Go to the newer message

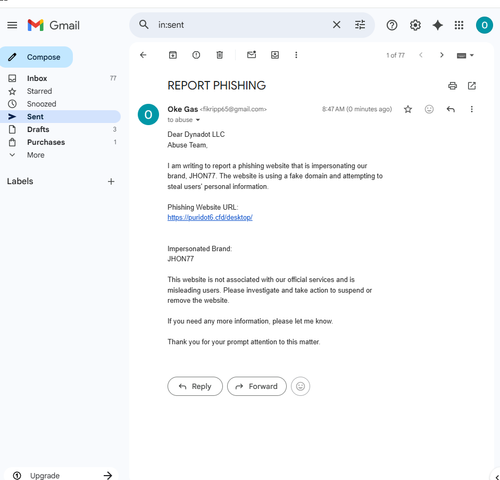click(x=421, y=55)
